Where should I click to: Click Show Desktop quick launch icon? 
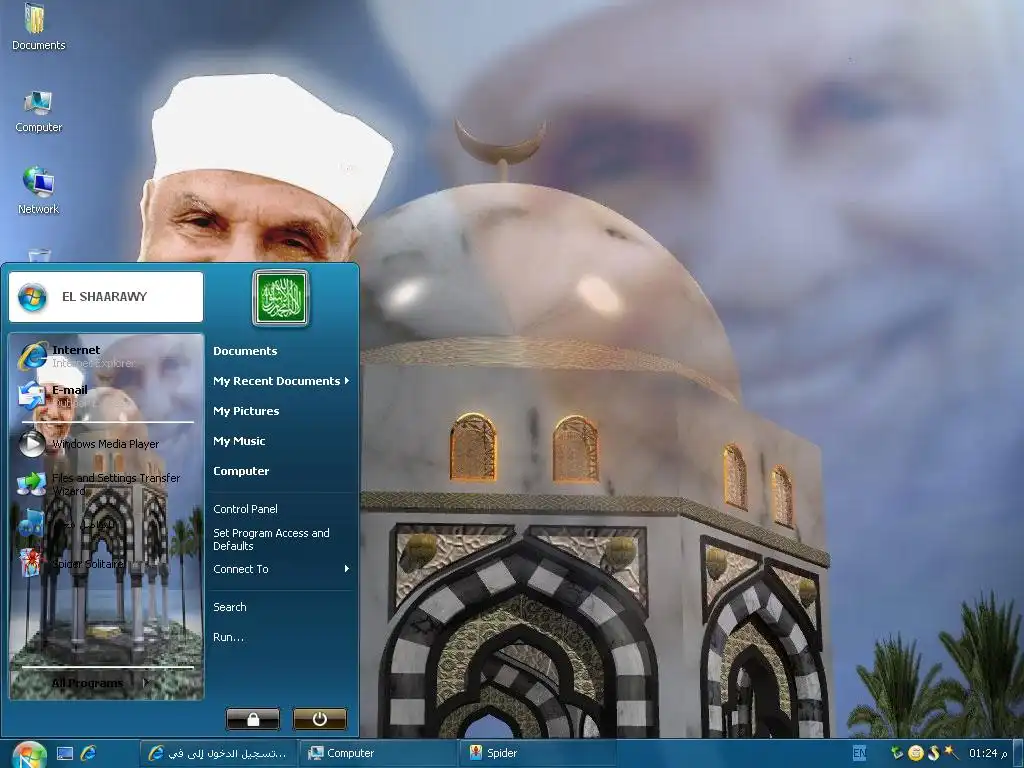pos(65,754)
